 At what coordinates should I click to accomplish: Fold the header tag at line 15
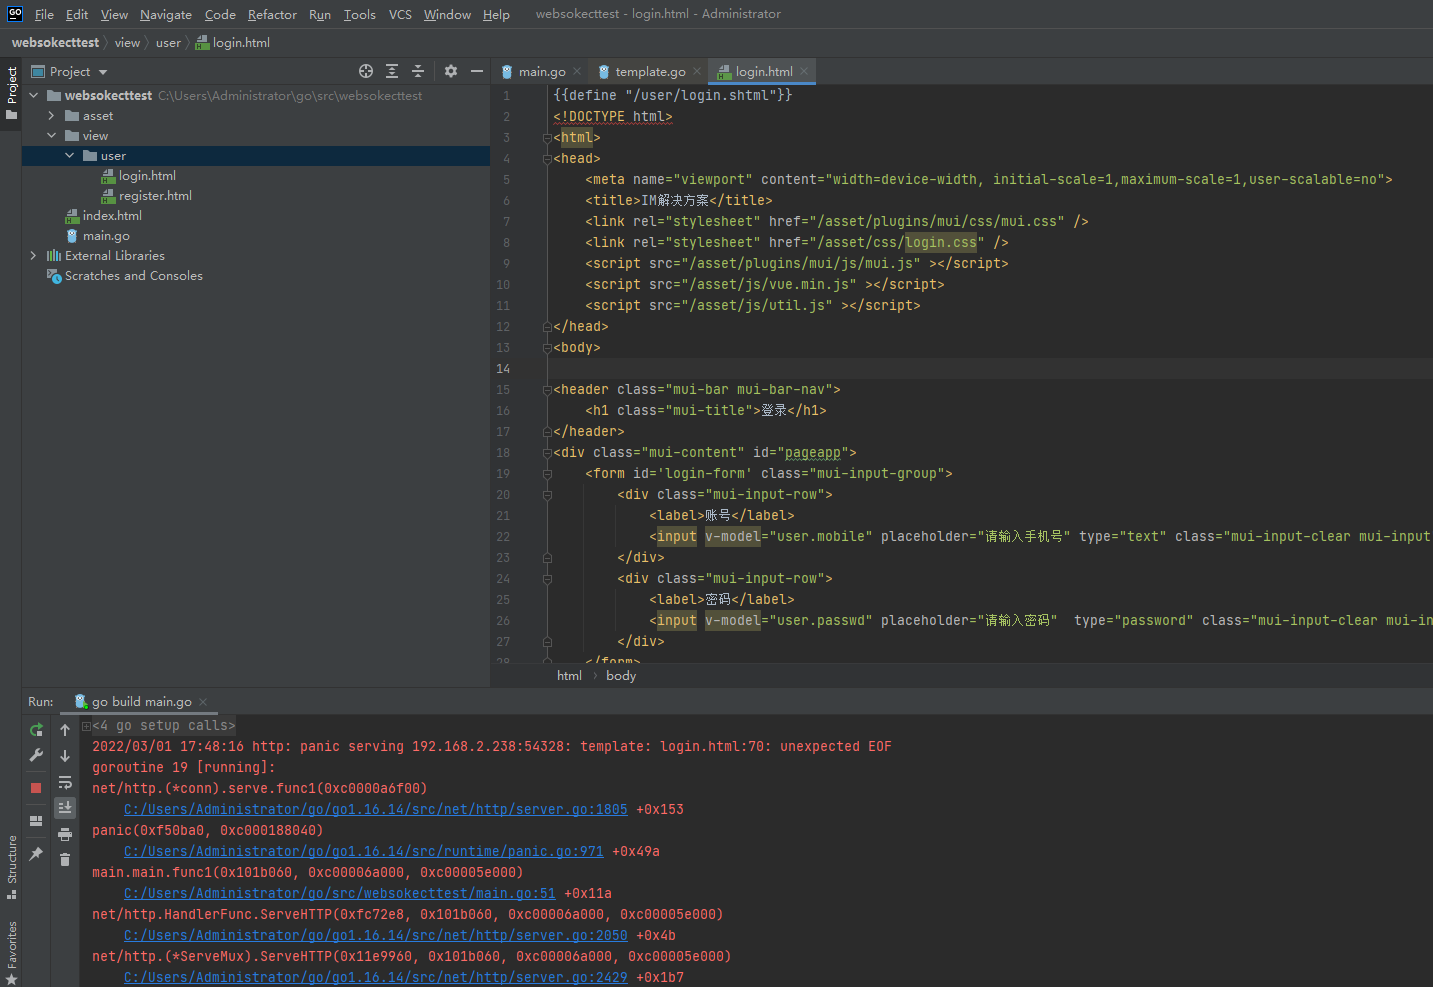[x=547, y=390]
